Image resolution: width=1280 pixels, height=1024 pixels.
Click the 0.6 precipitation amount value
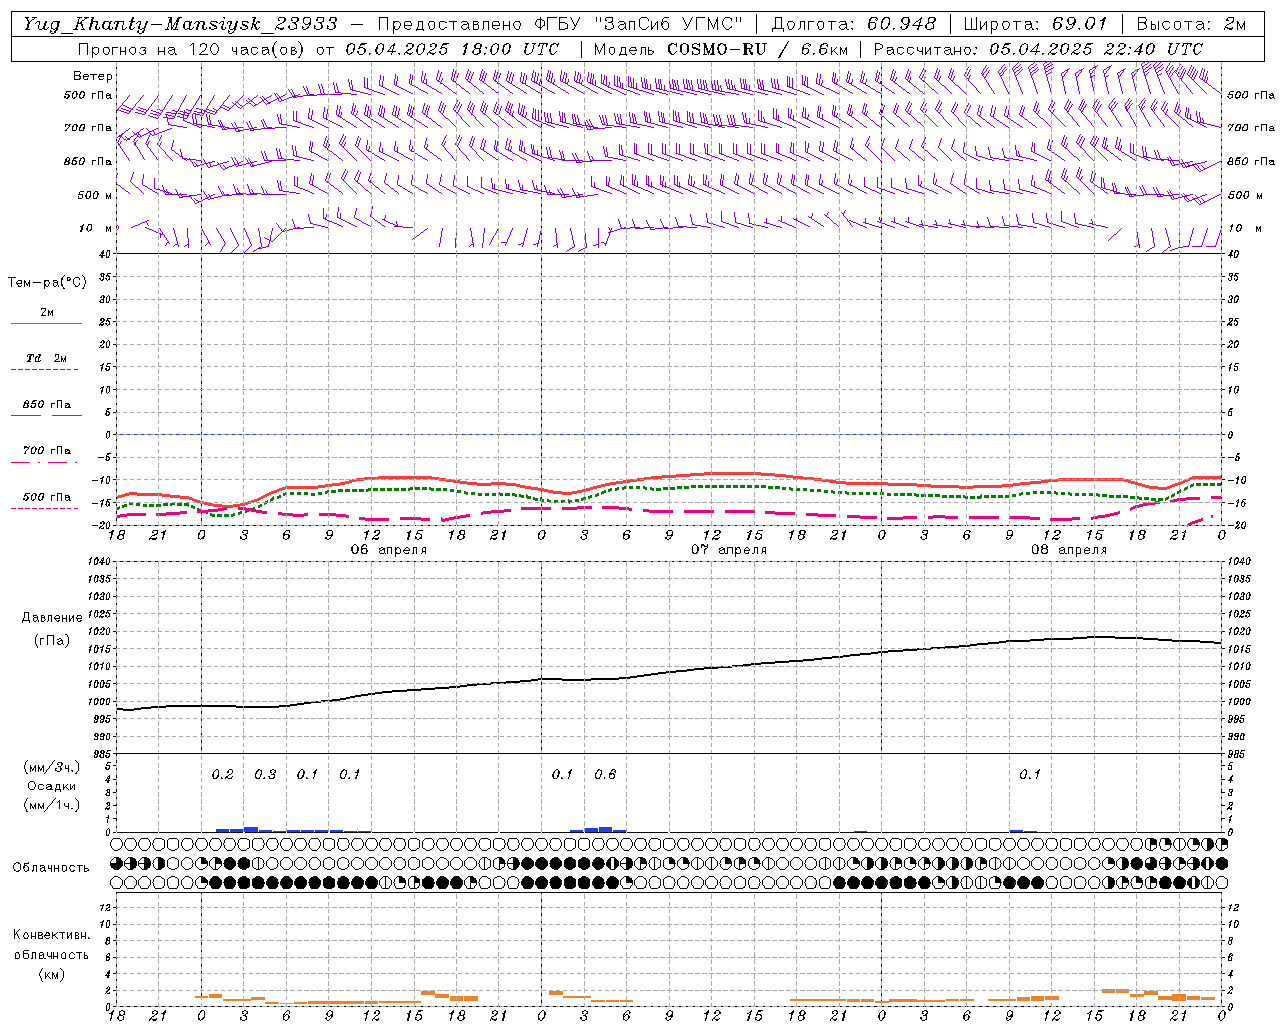pos(605,775)
